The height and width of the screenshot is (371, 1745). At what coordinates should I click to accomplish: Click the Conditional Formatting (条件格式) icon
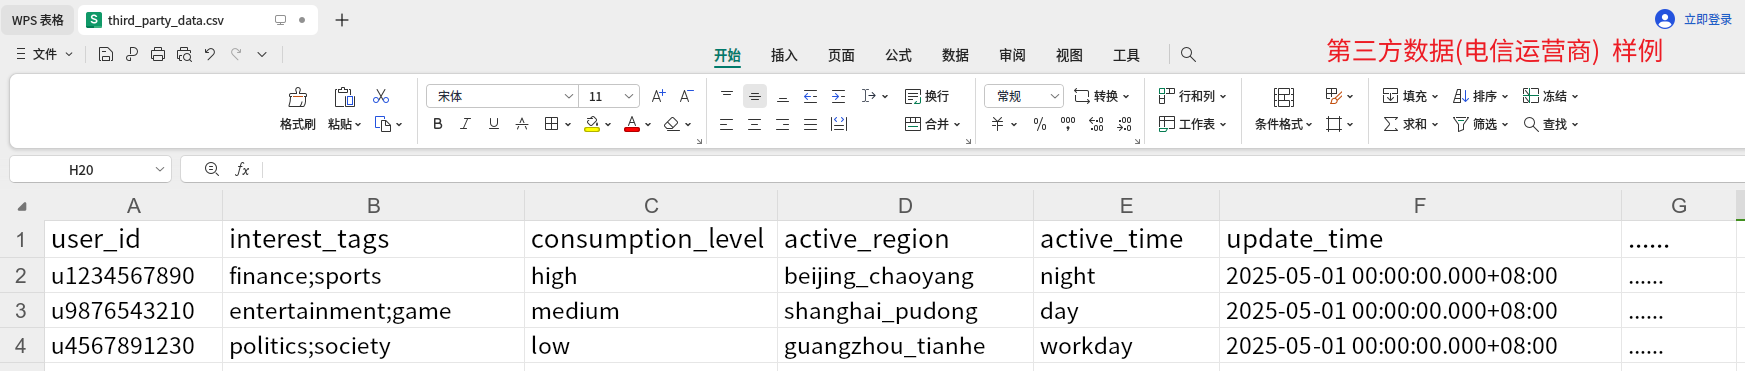1284,97
